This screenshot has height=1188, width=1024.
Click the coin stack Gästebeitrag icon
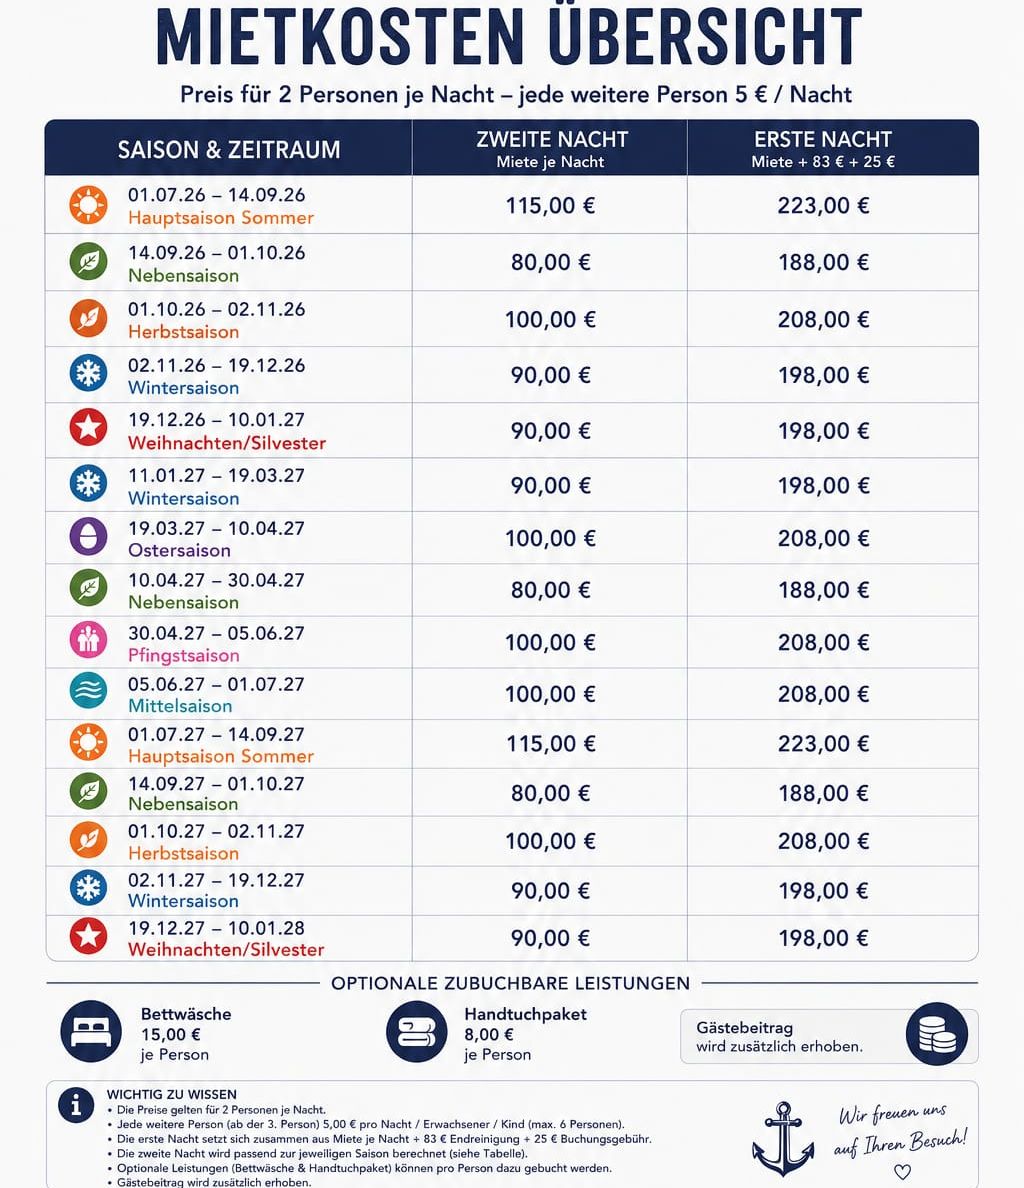(x=937, y=1034)
